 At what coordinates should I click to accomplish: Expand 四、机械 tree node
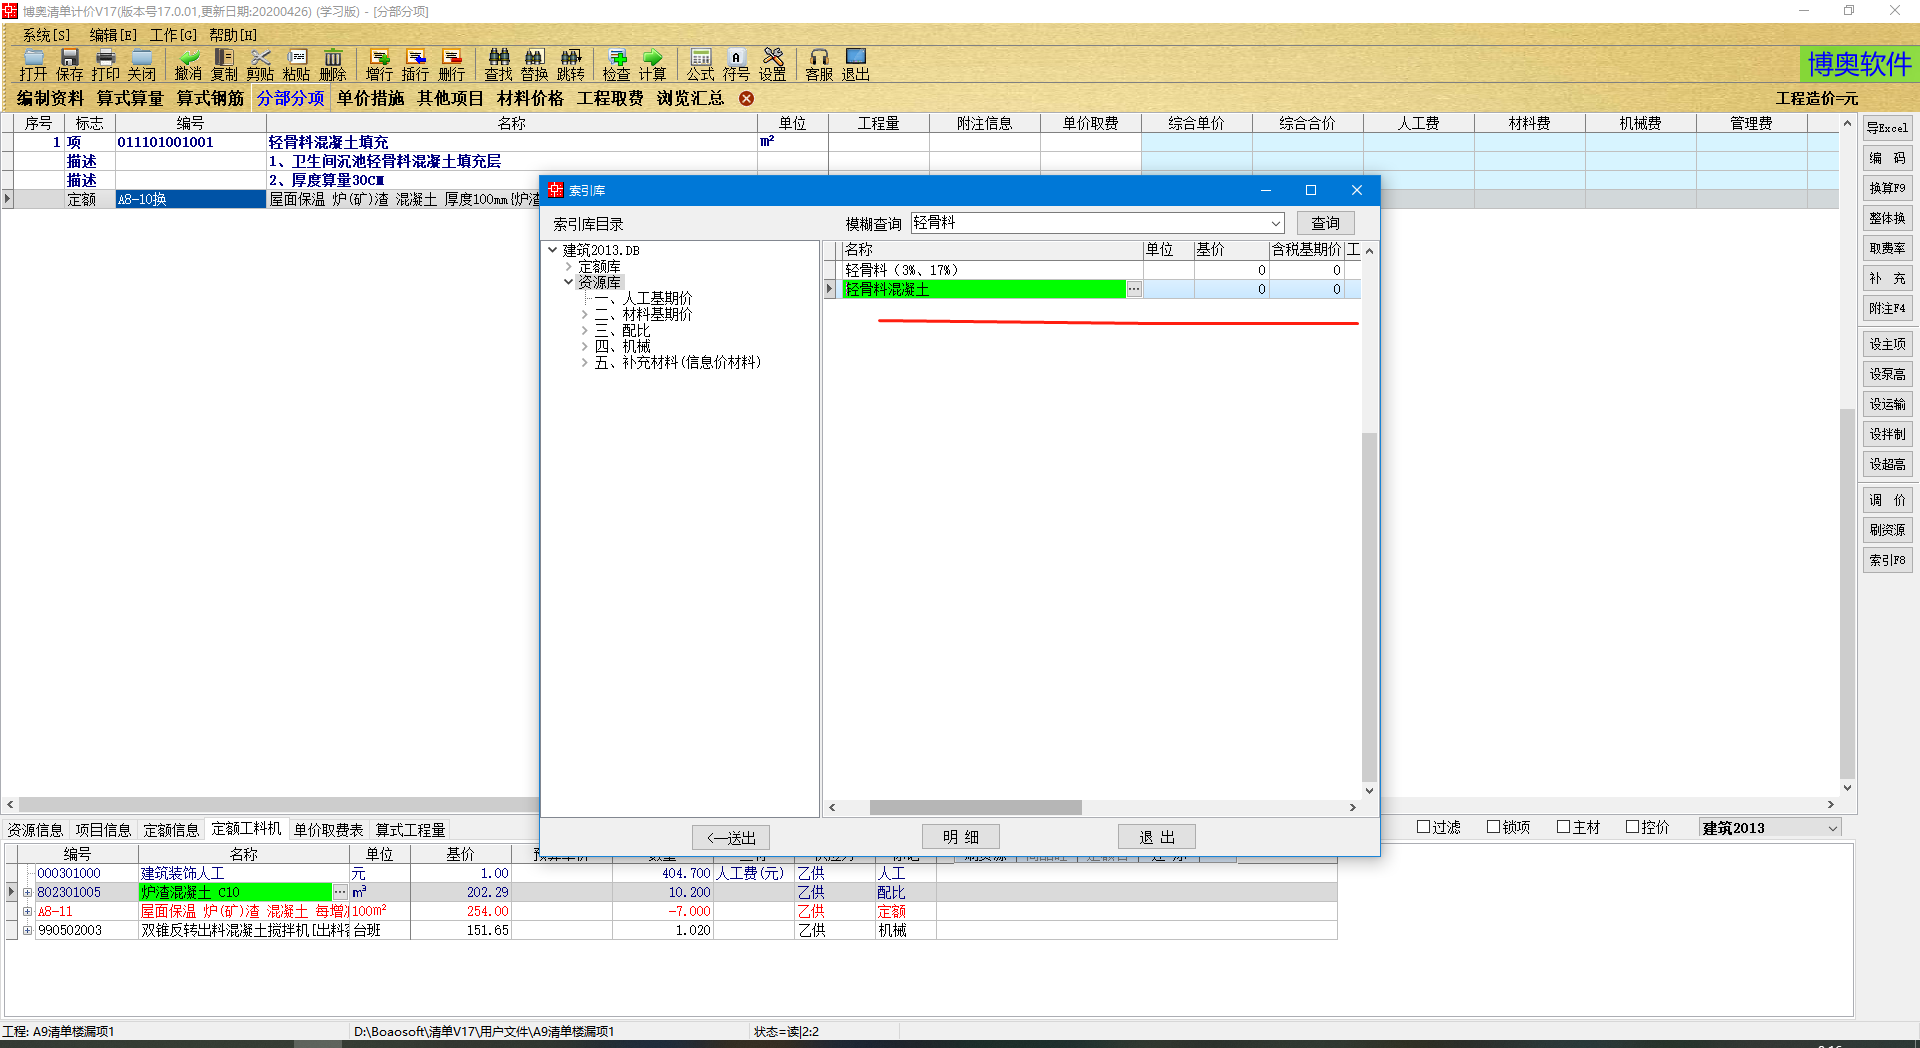pos(585,346)
